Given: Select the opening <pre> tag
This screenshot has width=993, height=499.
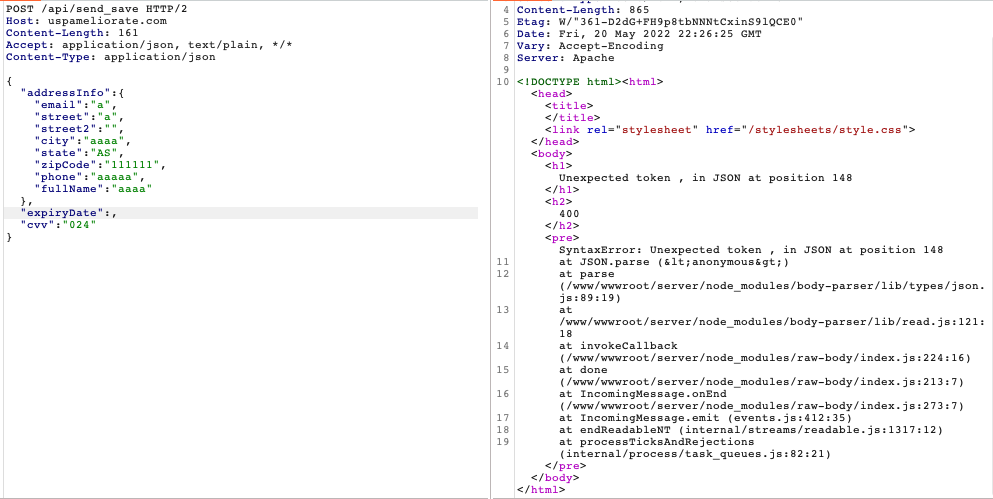Looking at the screenshot, I should point(562,238).
